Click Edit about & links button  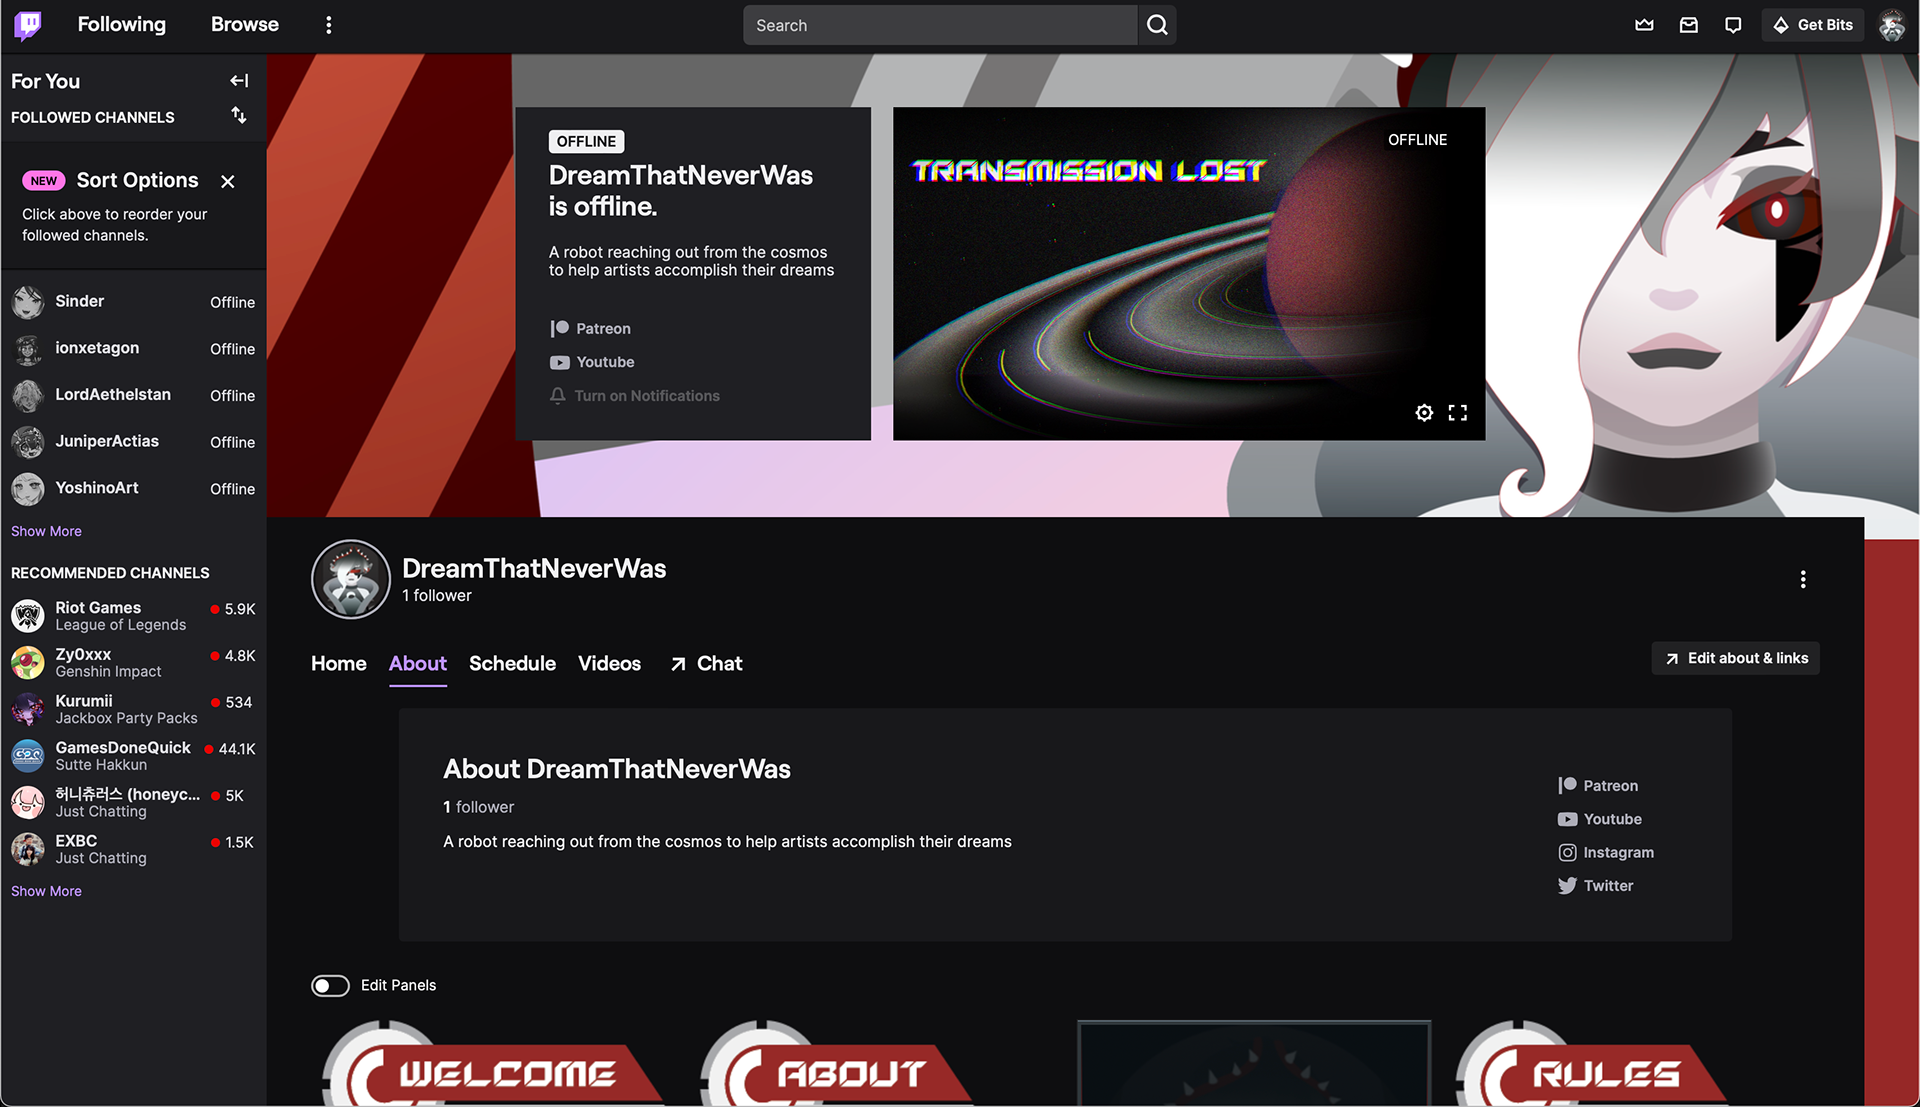(x=1736, y=658)
